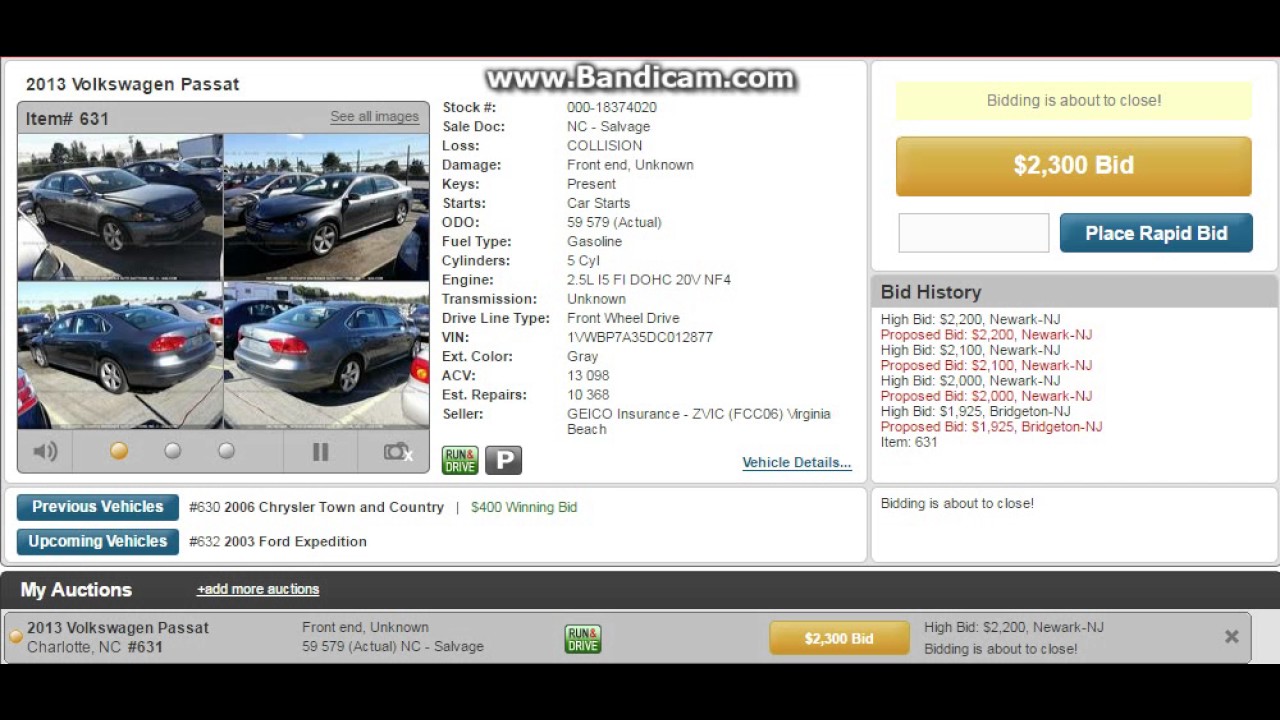Click the Bid History panel header

1074,292
